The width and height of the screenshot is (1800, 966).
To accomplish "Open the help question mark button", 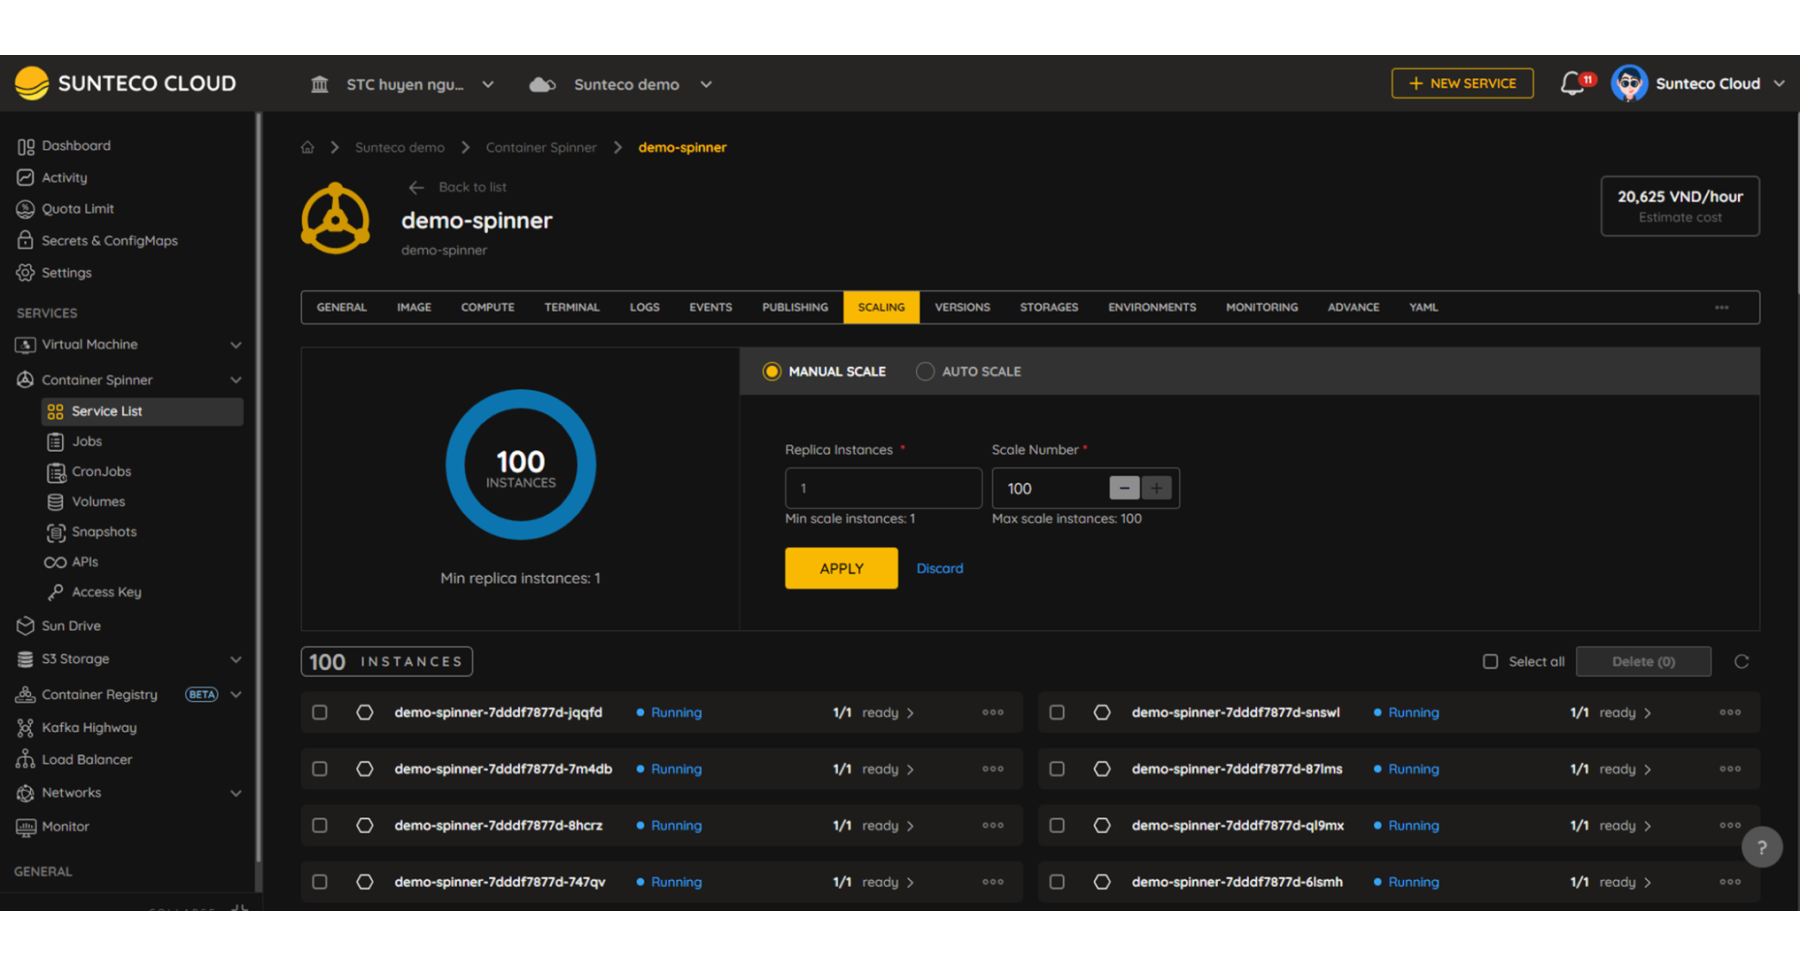I will click(1762, 848).
